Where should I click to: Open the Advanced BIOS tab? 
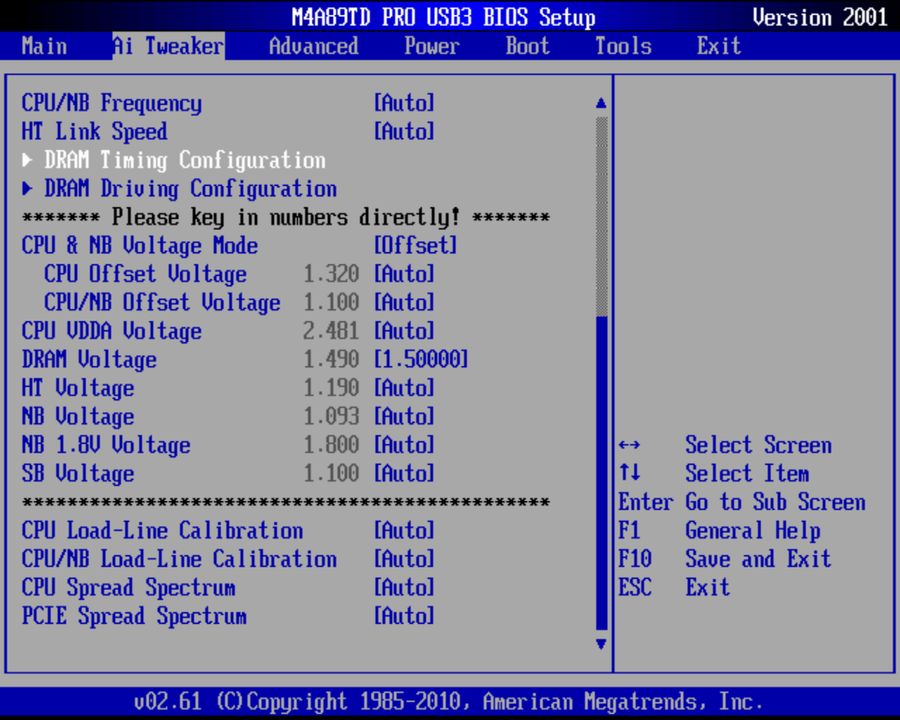click(313, 46)
